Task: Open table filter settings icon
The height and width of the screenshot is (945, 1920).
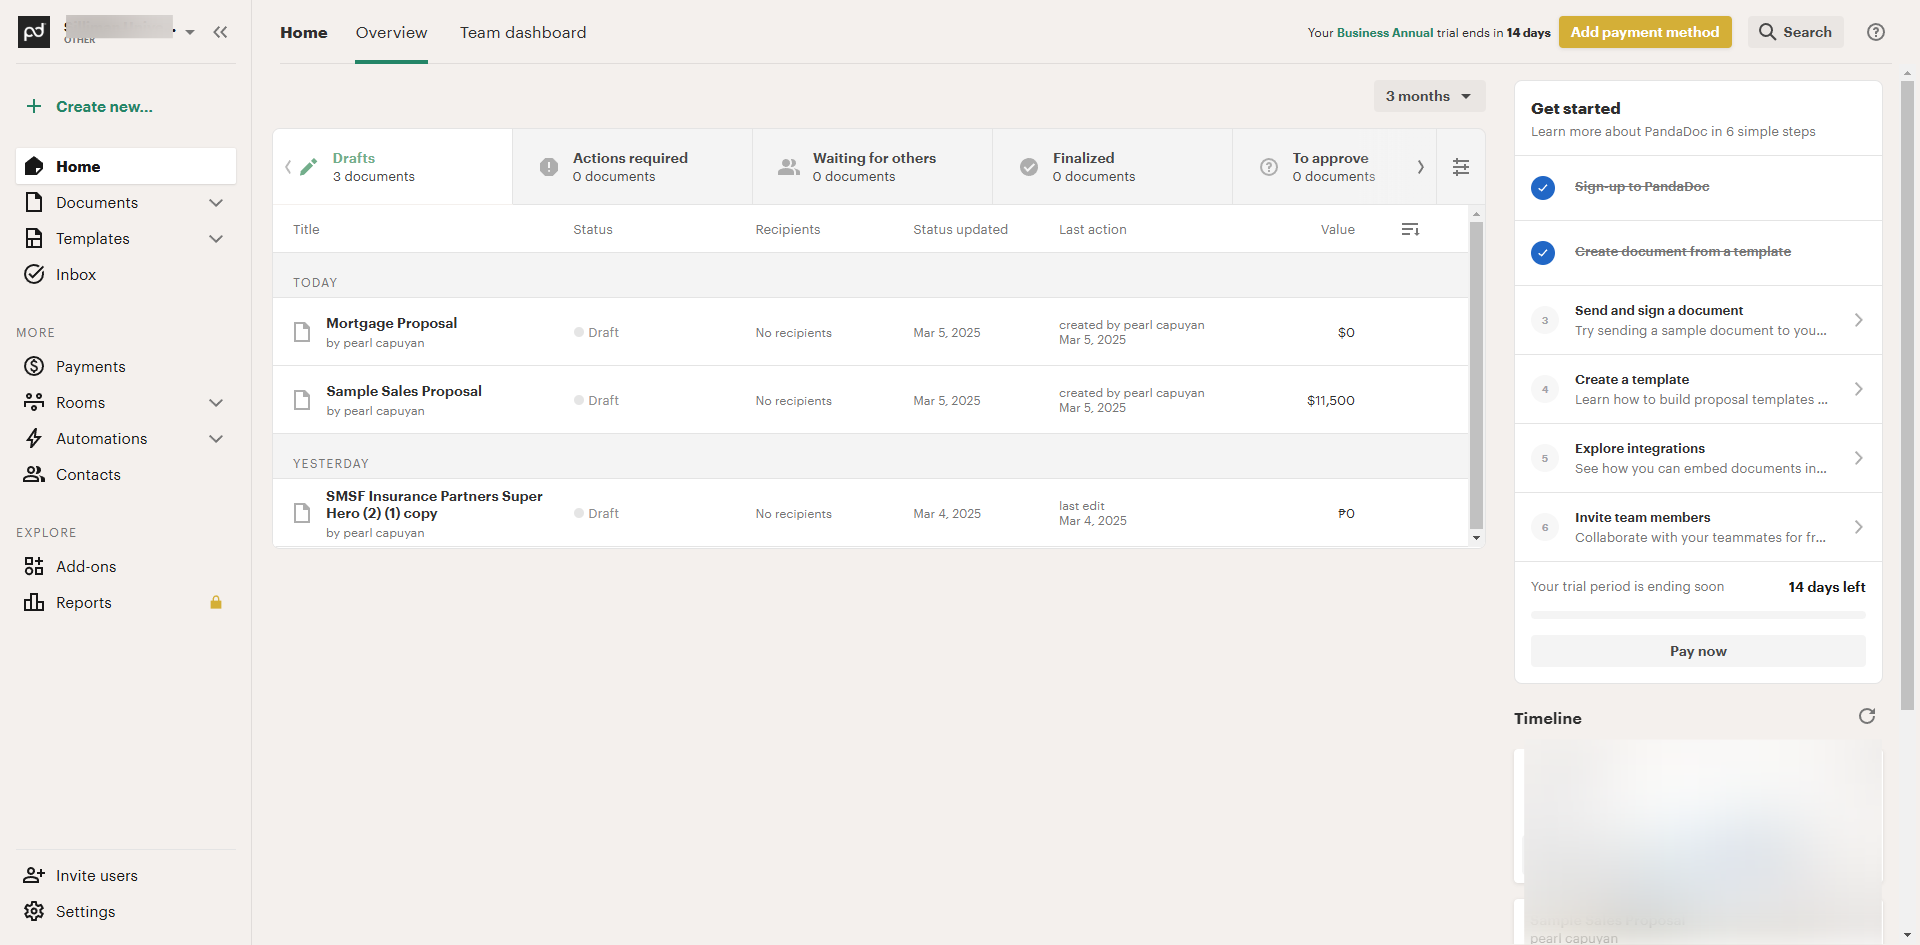Action: coord(1461,167)
